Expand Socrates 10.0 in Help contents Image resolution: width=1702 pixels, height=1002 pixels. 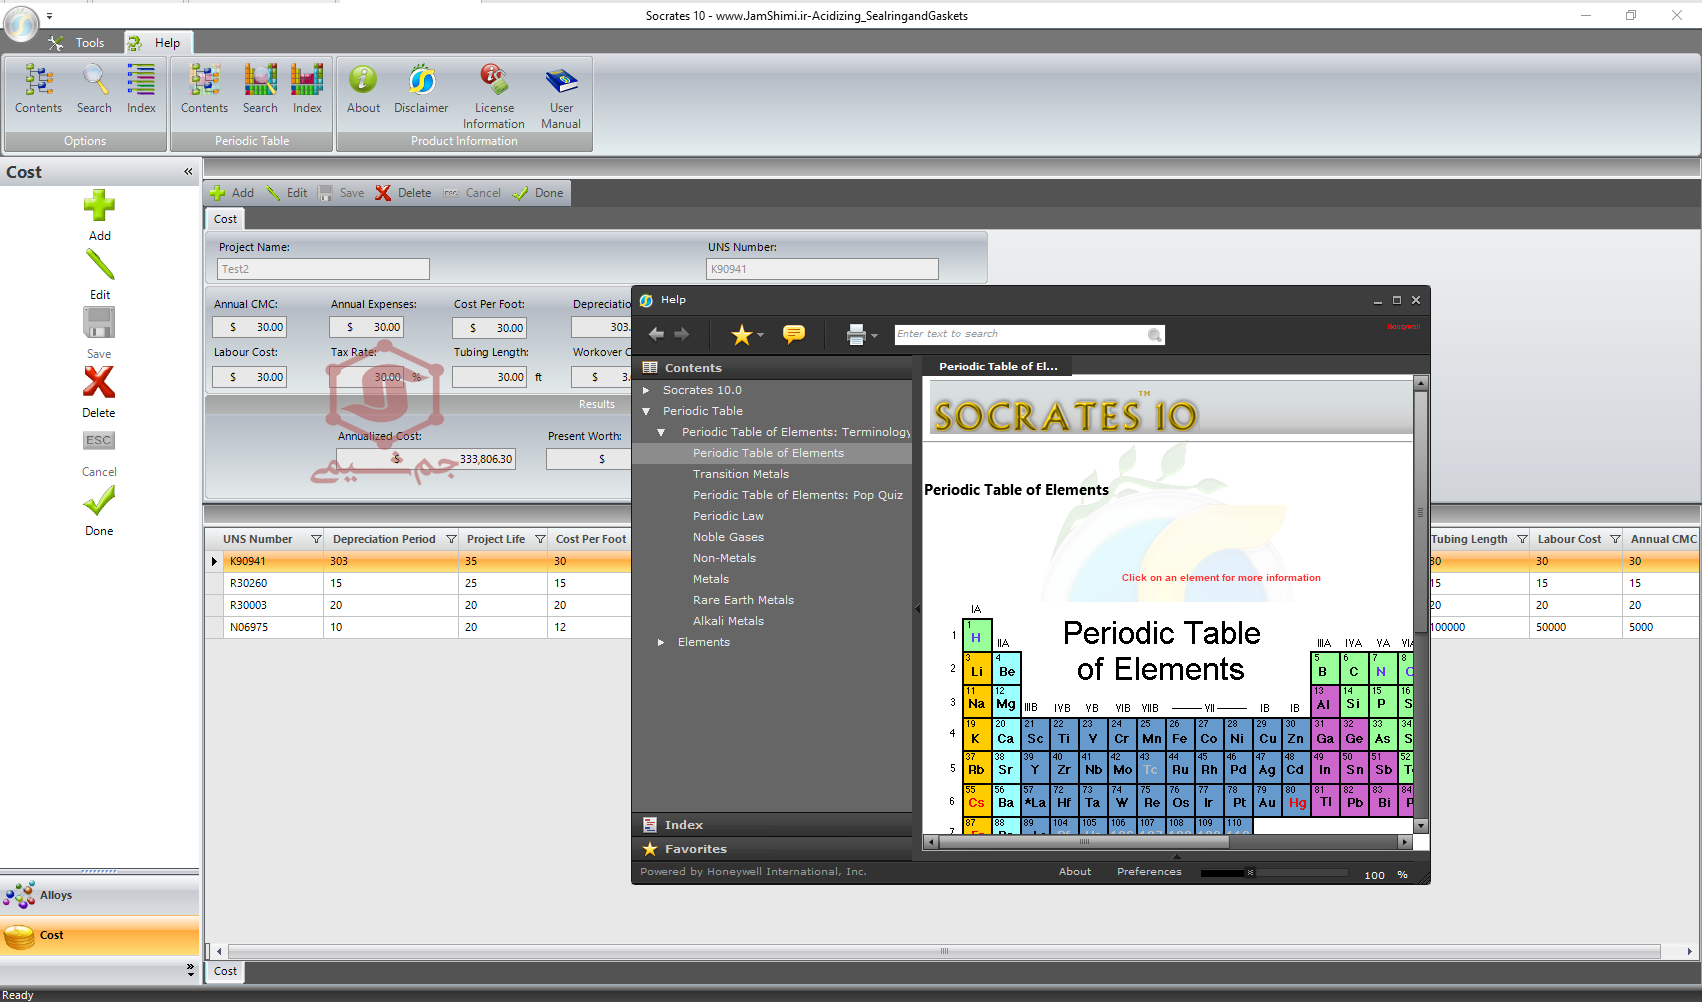[646, 390]
